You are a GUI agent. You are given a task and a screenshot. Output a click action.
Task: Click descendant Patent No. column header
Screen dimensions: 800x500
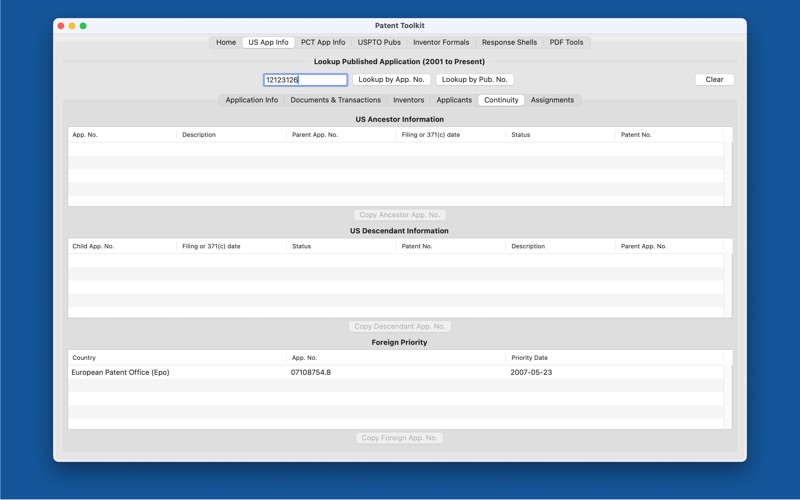tap(451, 246)
